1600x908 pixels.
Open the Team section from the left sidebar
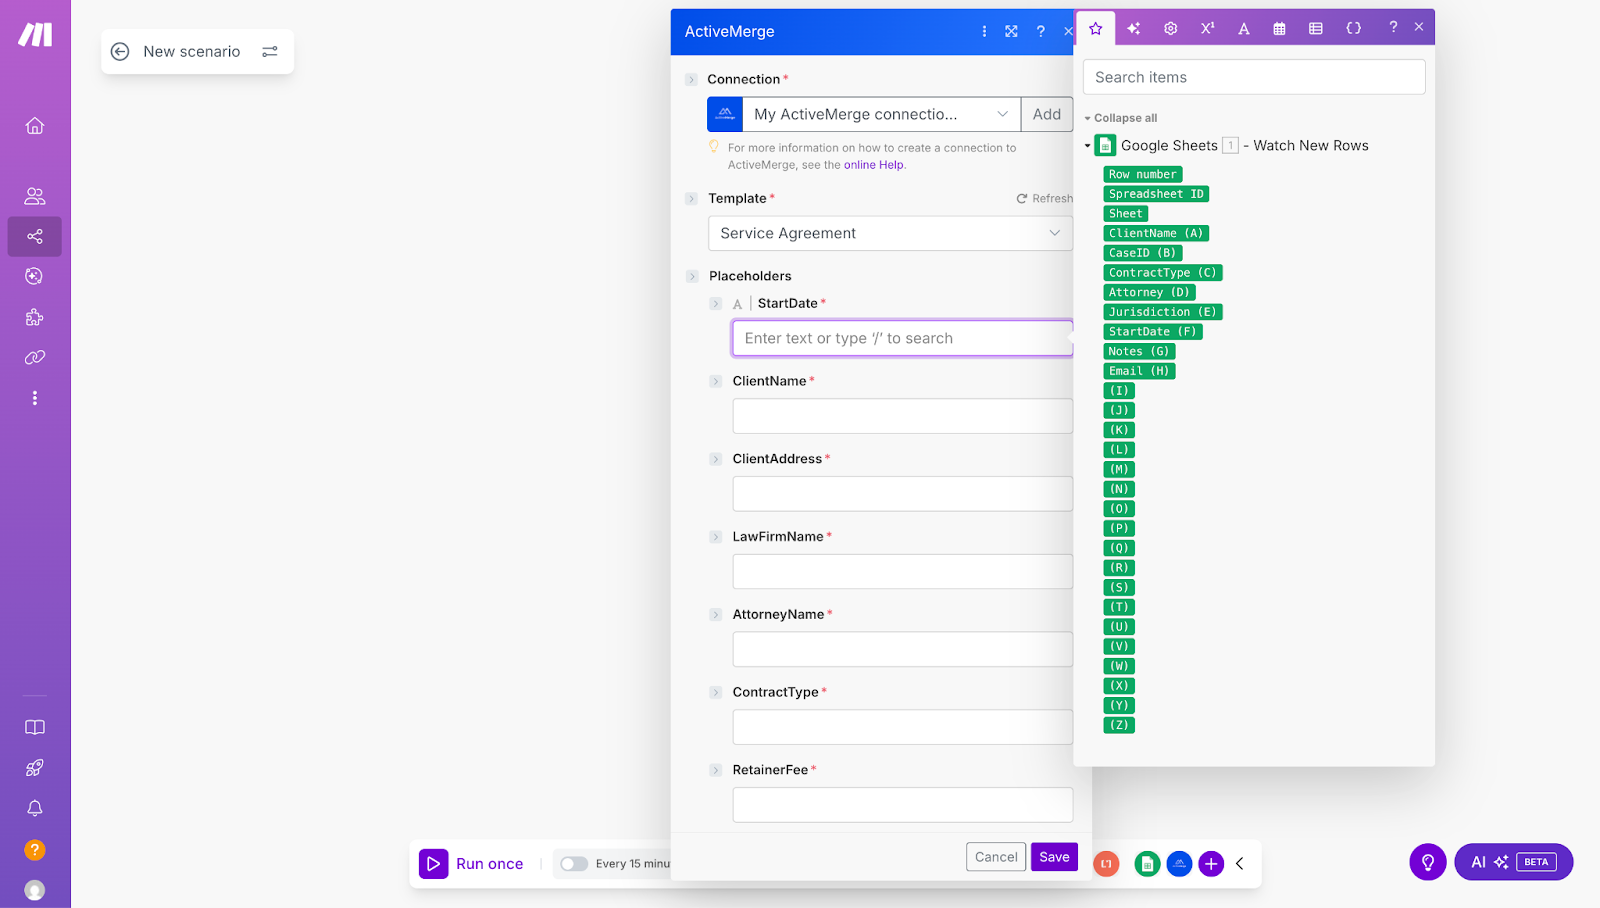tap(34, 195)
